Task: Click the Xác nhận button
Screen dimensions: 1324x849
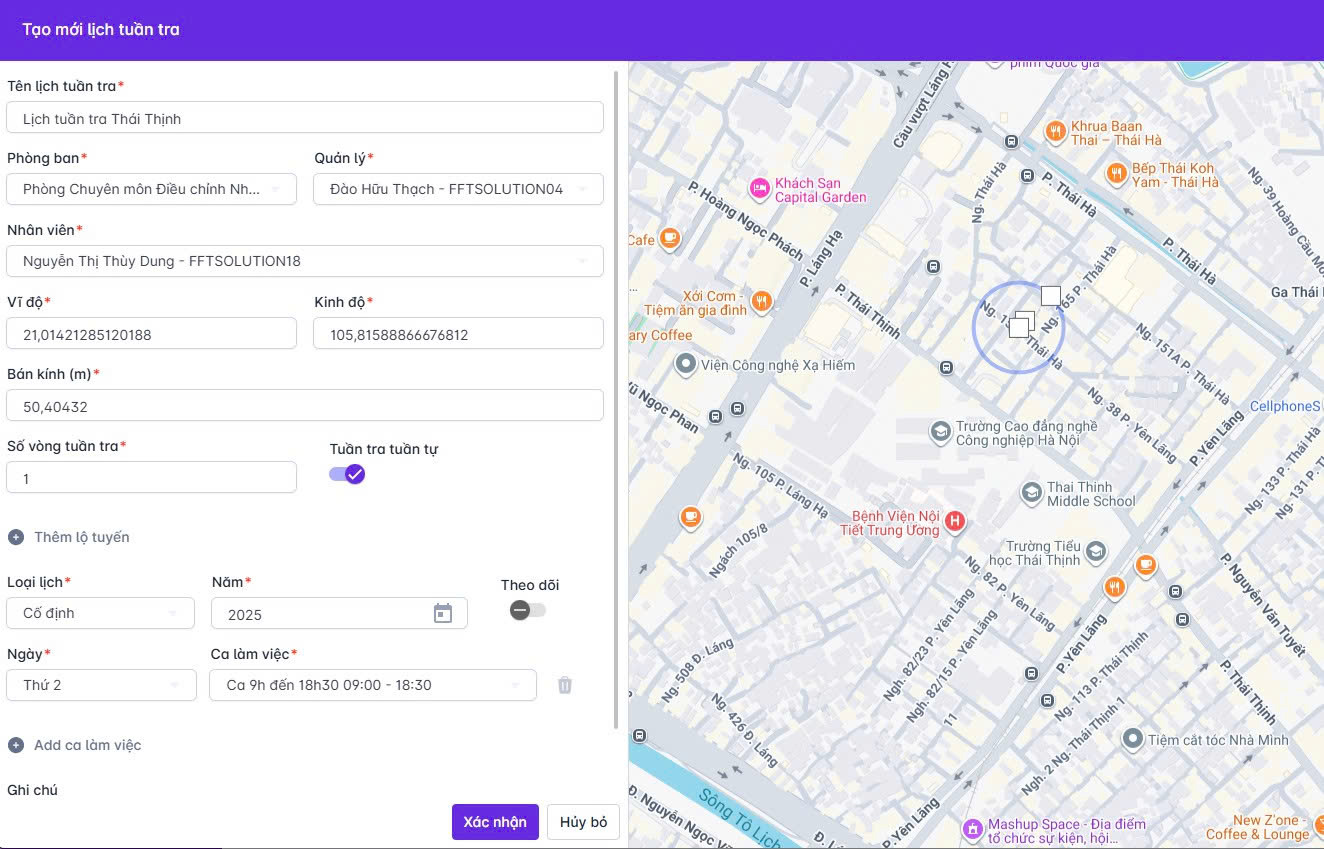Action: (x=495, y=822)
